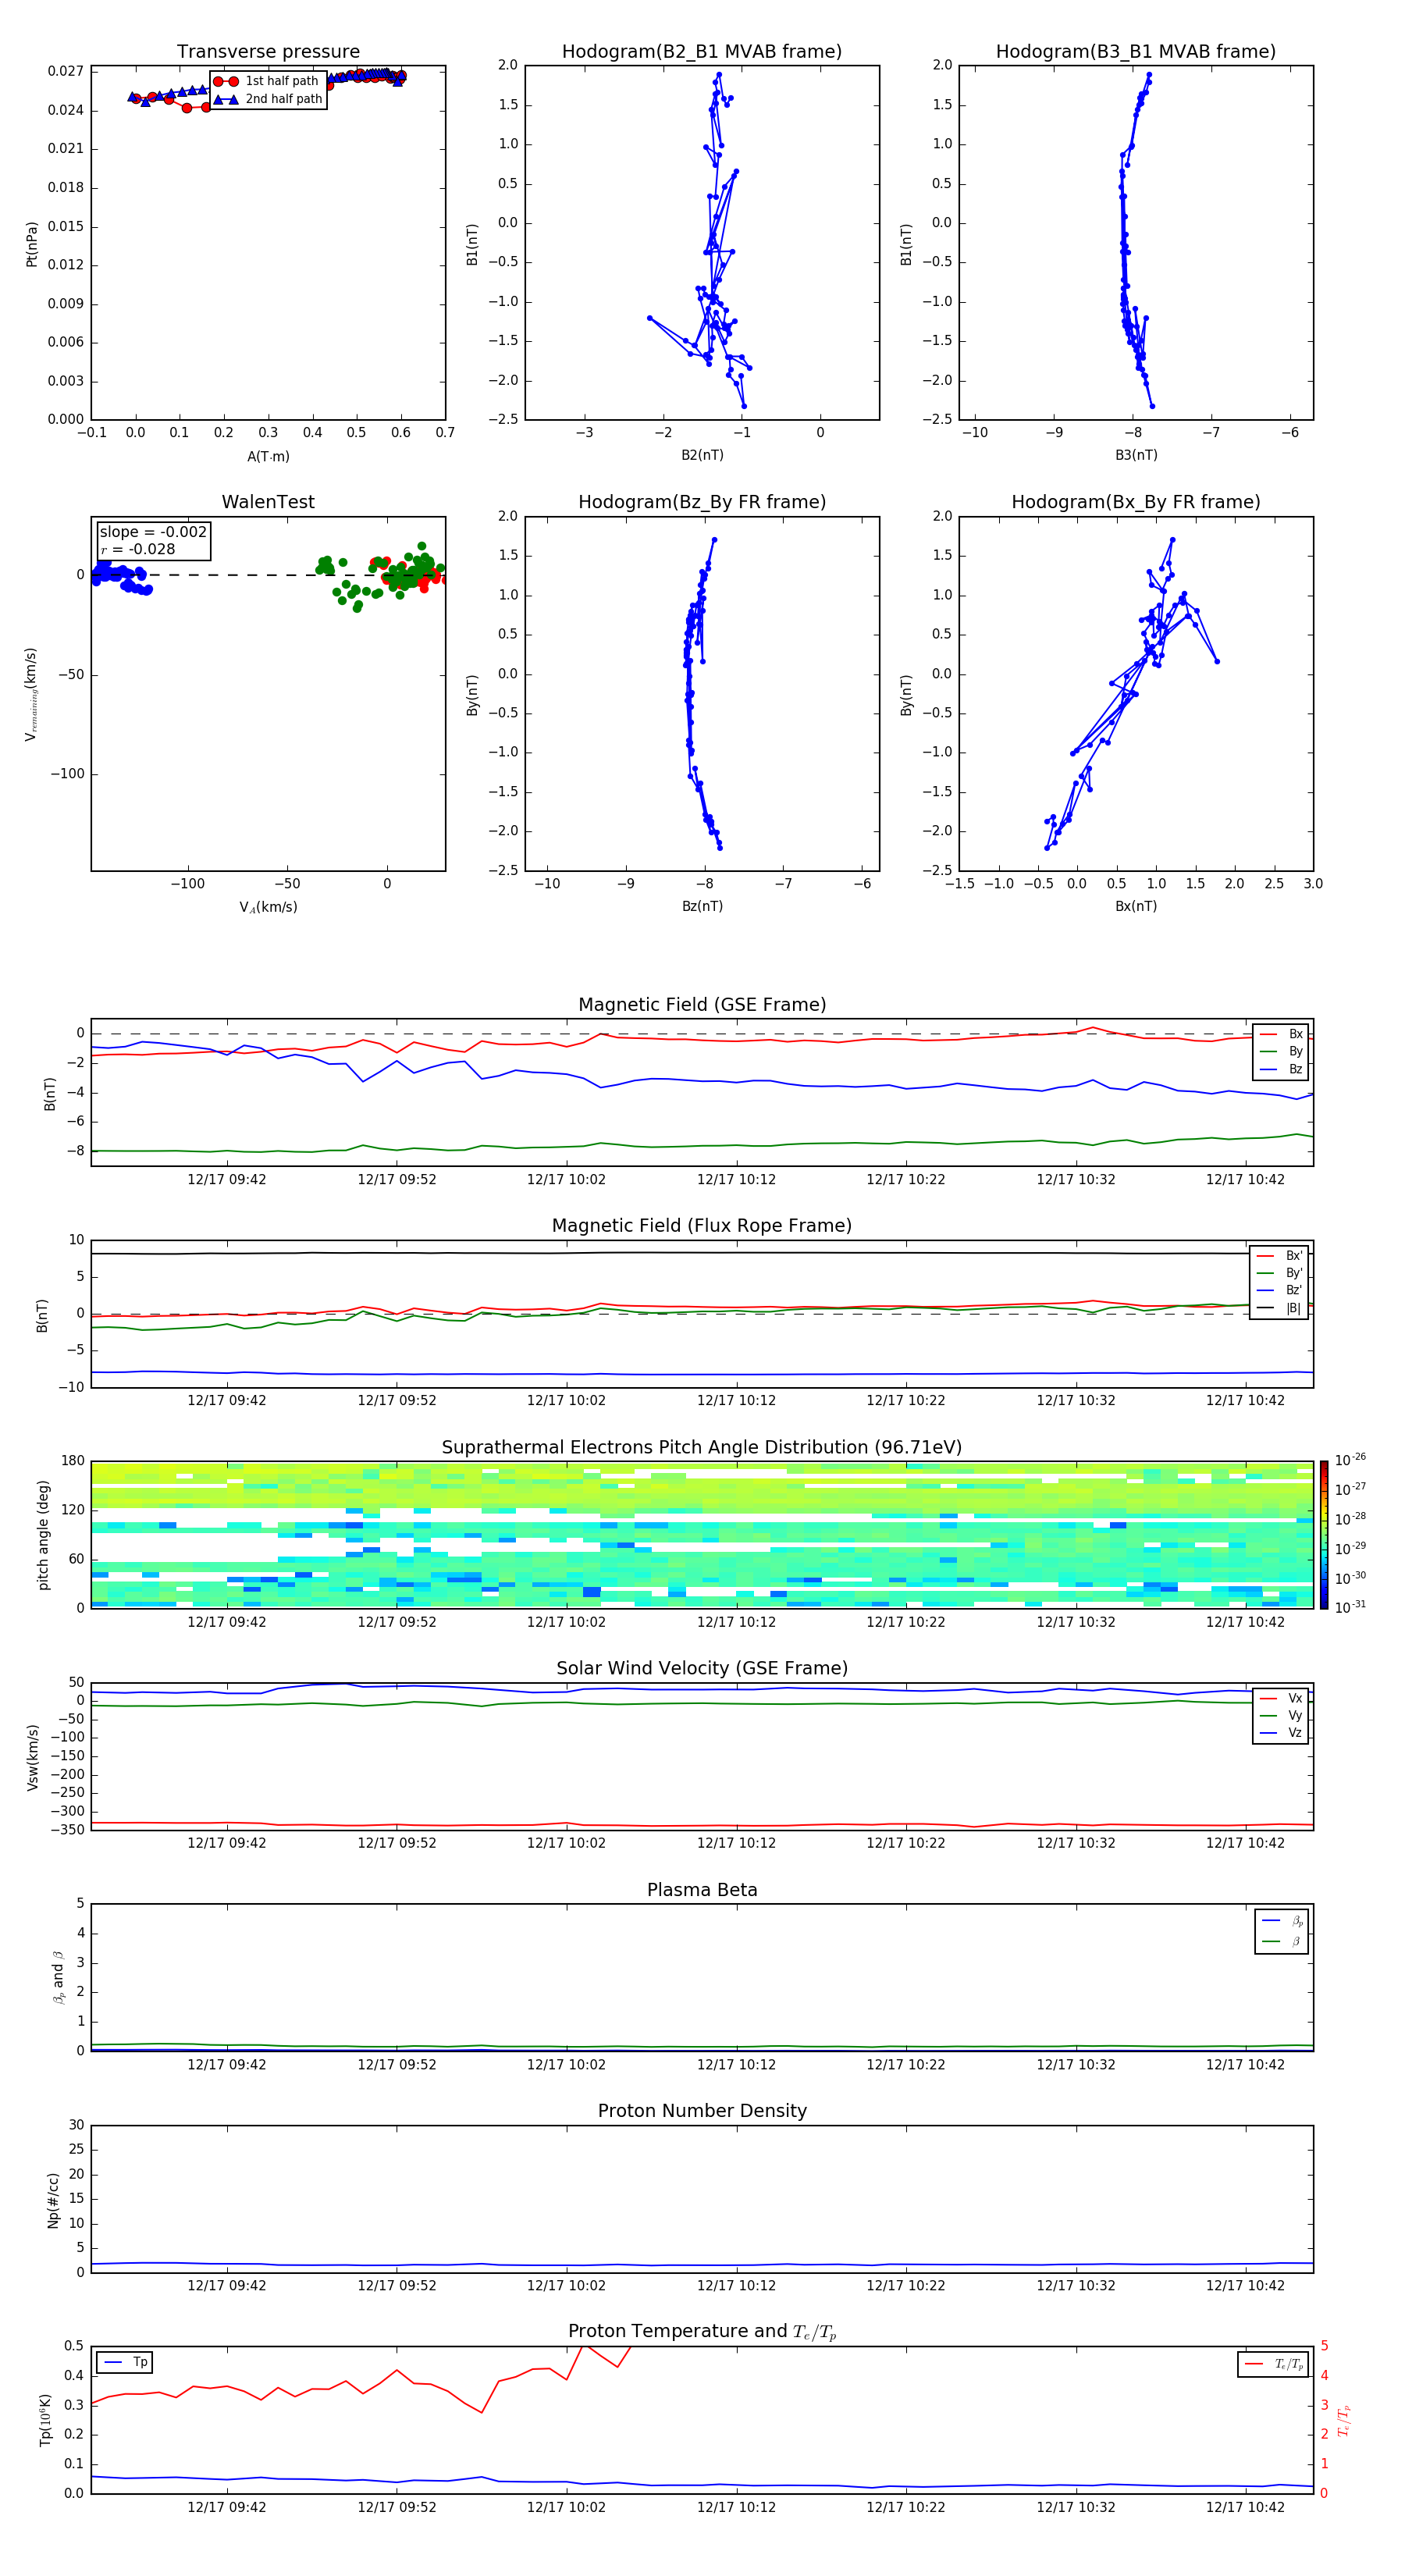Select the βp legend entry in Plasma Beta

tap(1282, 1921)
